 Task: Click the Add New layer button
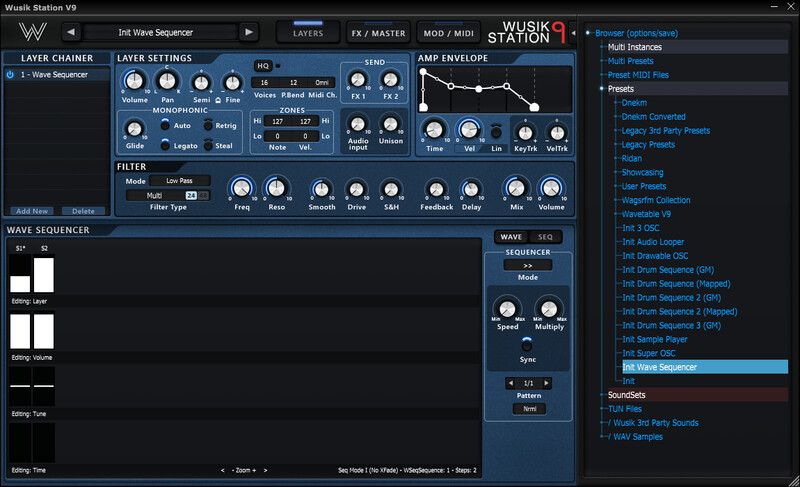[32, 211]
